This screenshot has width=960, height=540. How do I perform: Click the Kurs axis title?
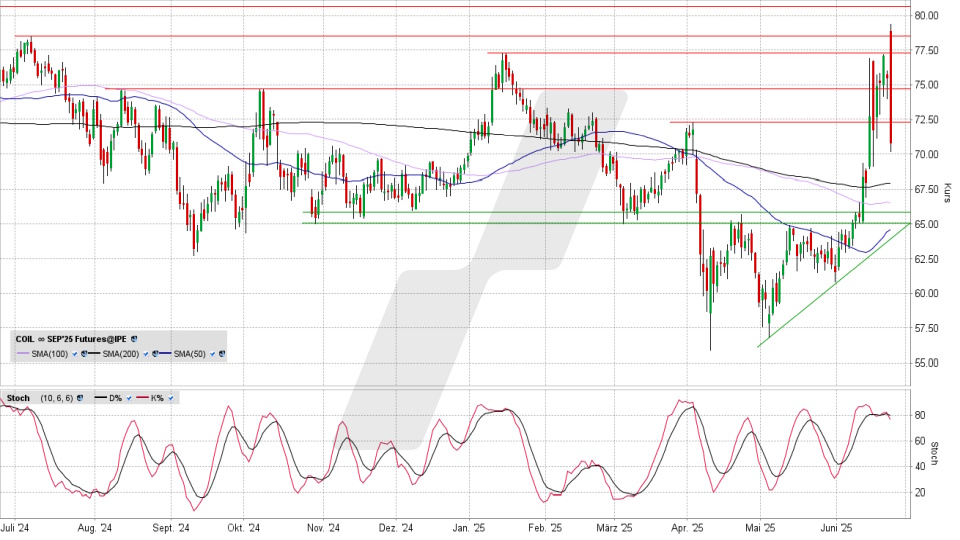947,192
